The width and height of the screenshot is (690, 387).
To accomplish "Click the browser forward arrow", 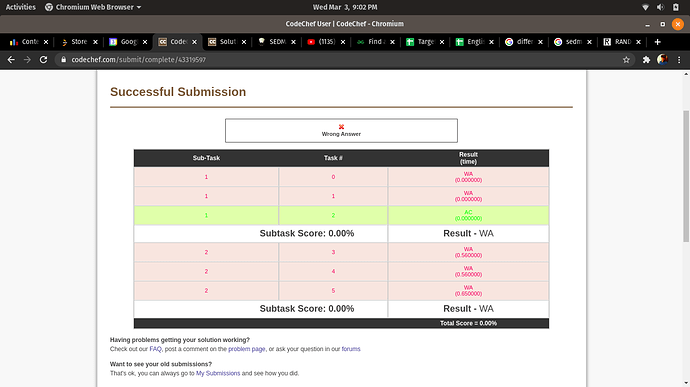I will (x=27, y=59).
